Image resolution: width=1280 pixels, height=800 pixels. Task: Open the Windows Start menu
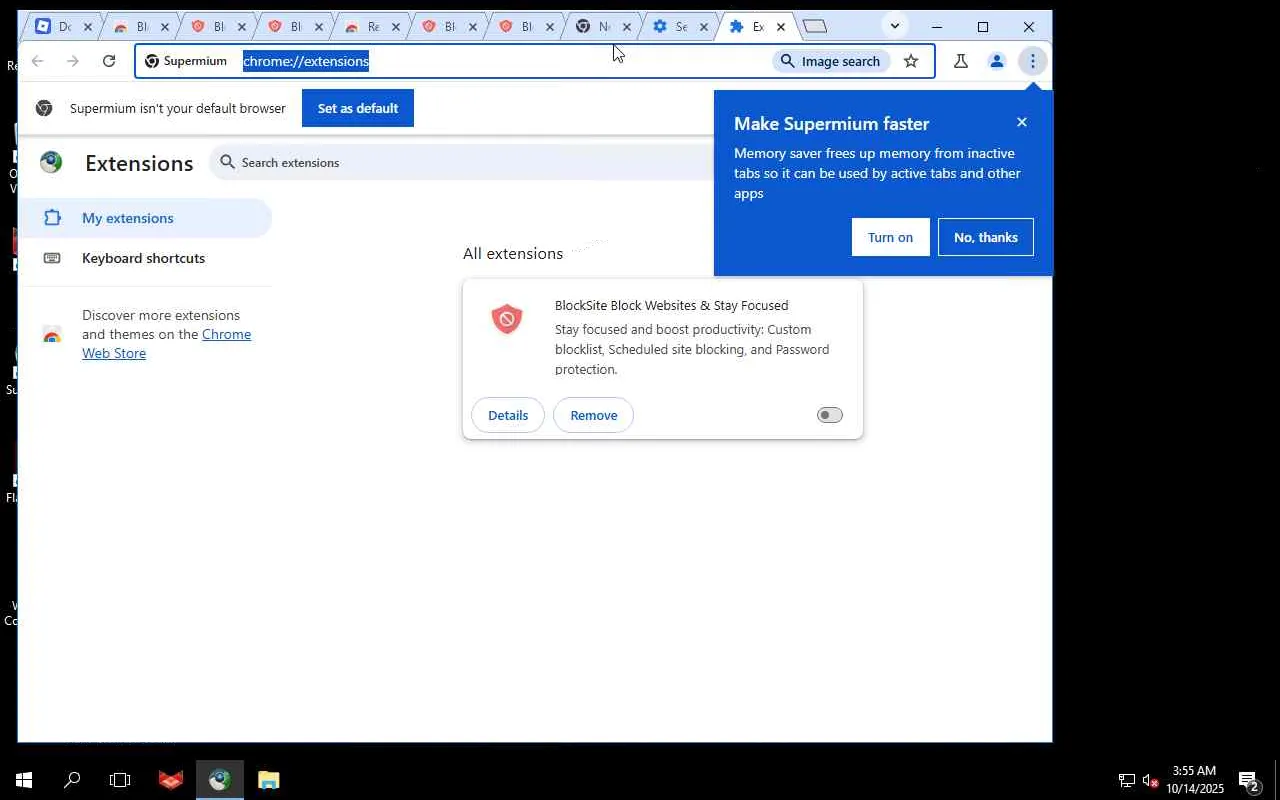(24, 780)
